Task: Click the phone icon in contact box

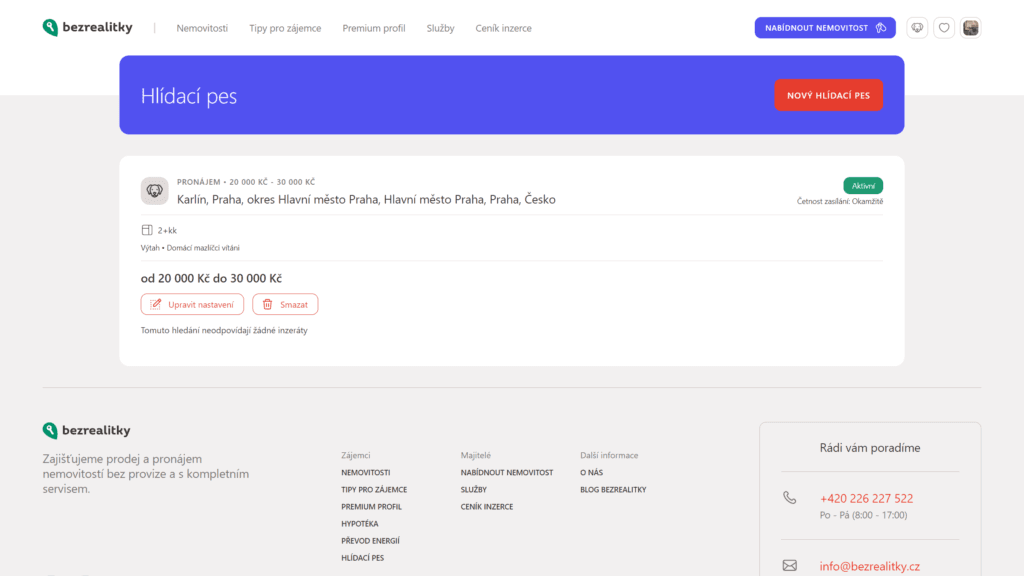Action: tap(790, 498)
